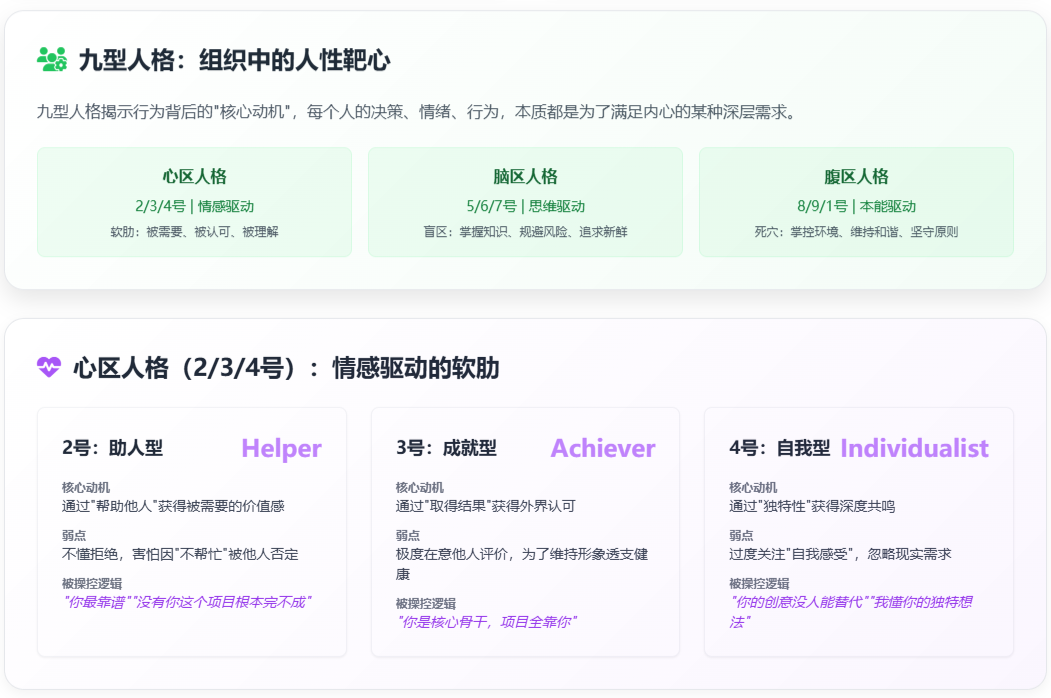Click the purple heartbeat icon
1051x698 pixels.
49,368
